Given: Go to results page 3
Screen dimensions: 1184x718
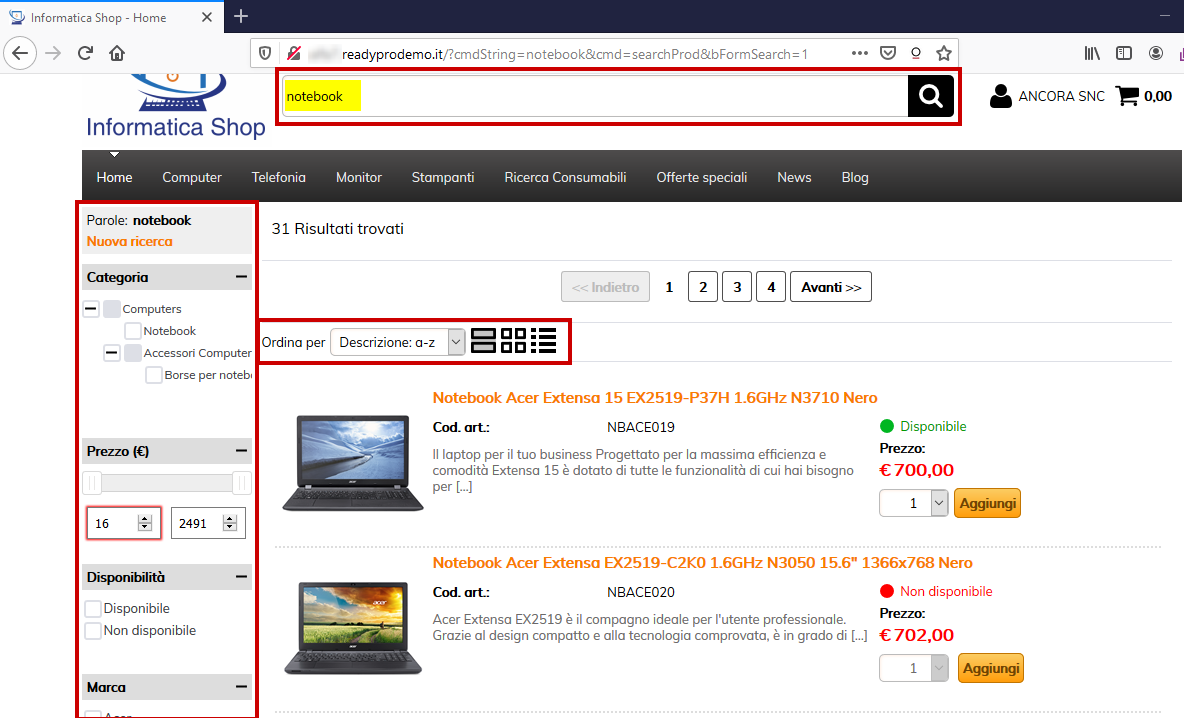Looking at the screenshot, I should (x=737, y=287).
